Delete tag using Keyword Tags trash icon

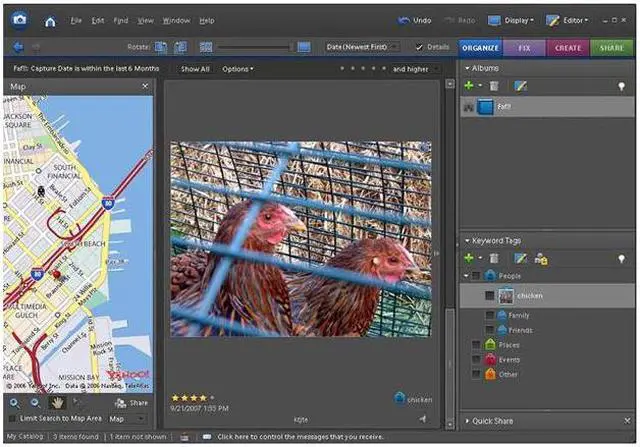494,258
